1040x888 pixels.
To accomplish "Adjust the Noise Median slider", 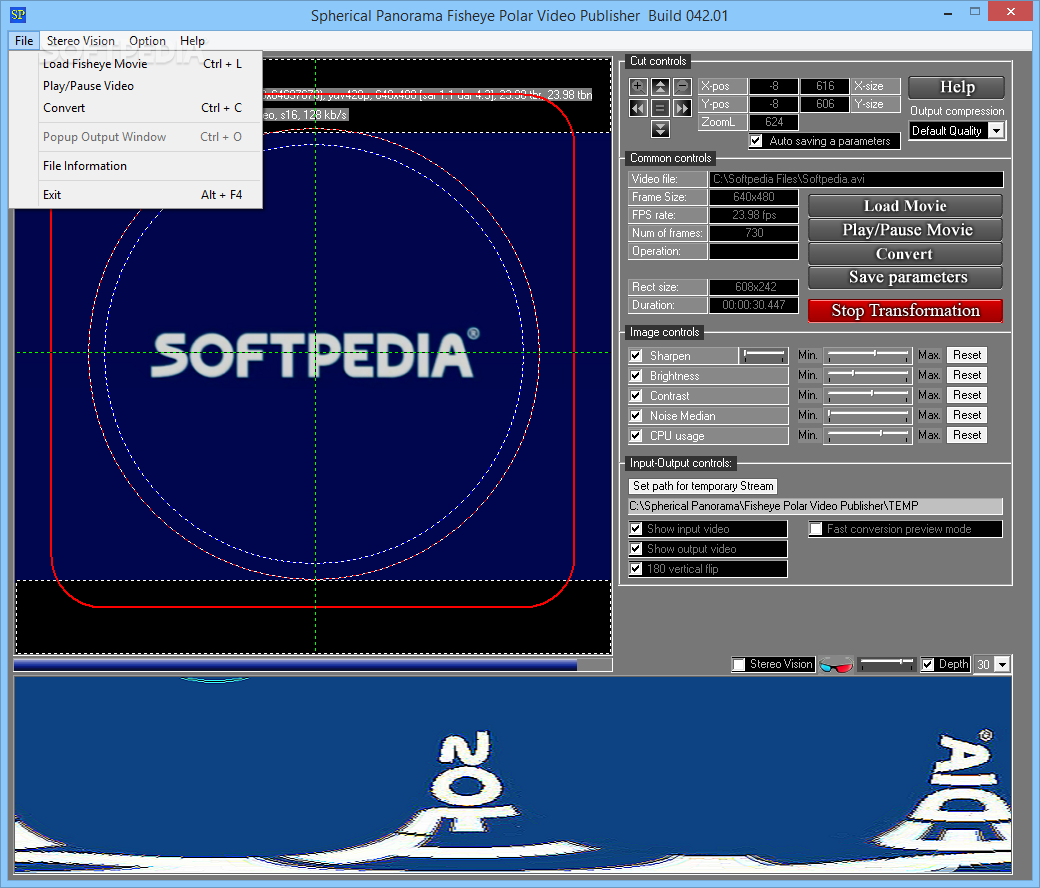I will click(x=868, y=415).
